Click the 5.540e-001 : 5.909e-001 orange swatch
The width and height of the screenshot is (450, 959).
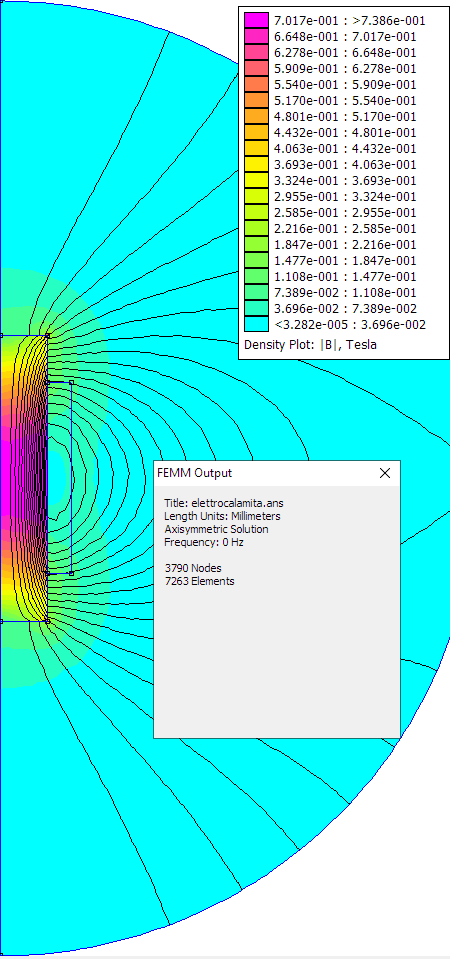256,84
